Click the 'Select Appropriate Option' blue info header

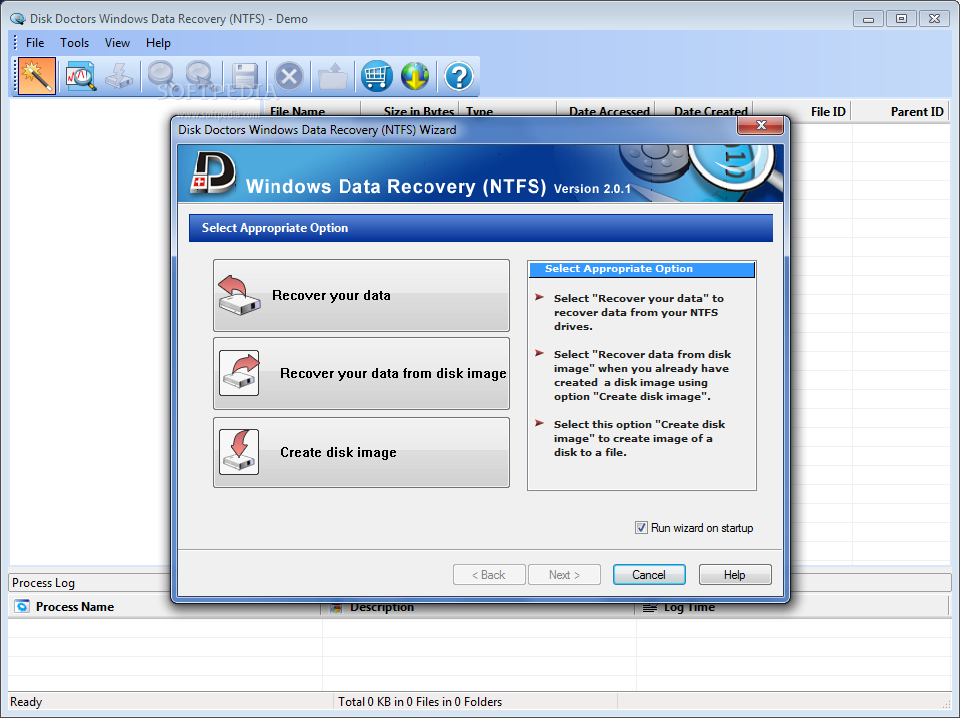click(x=641, y=269)
